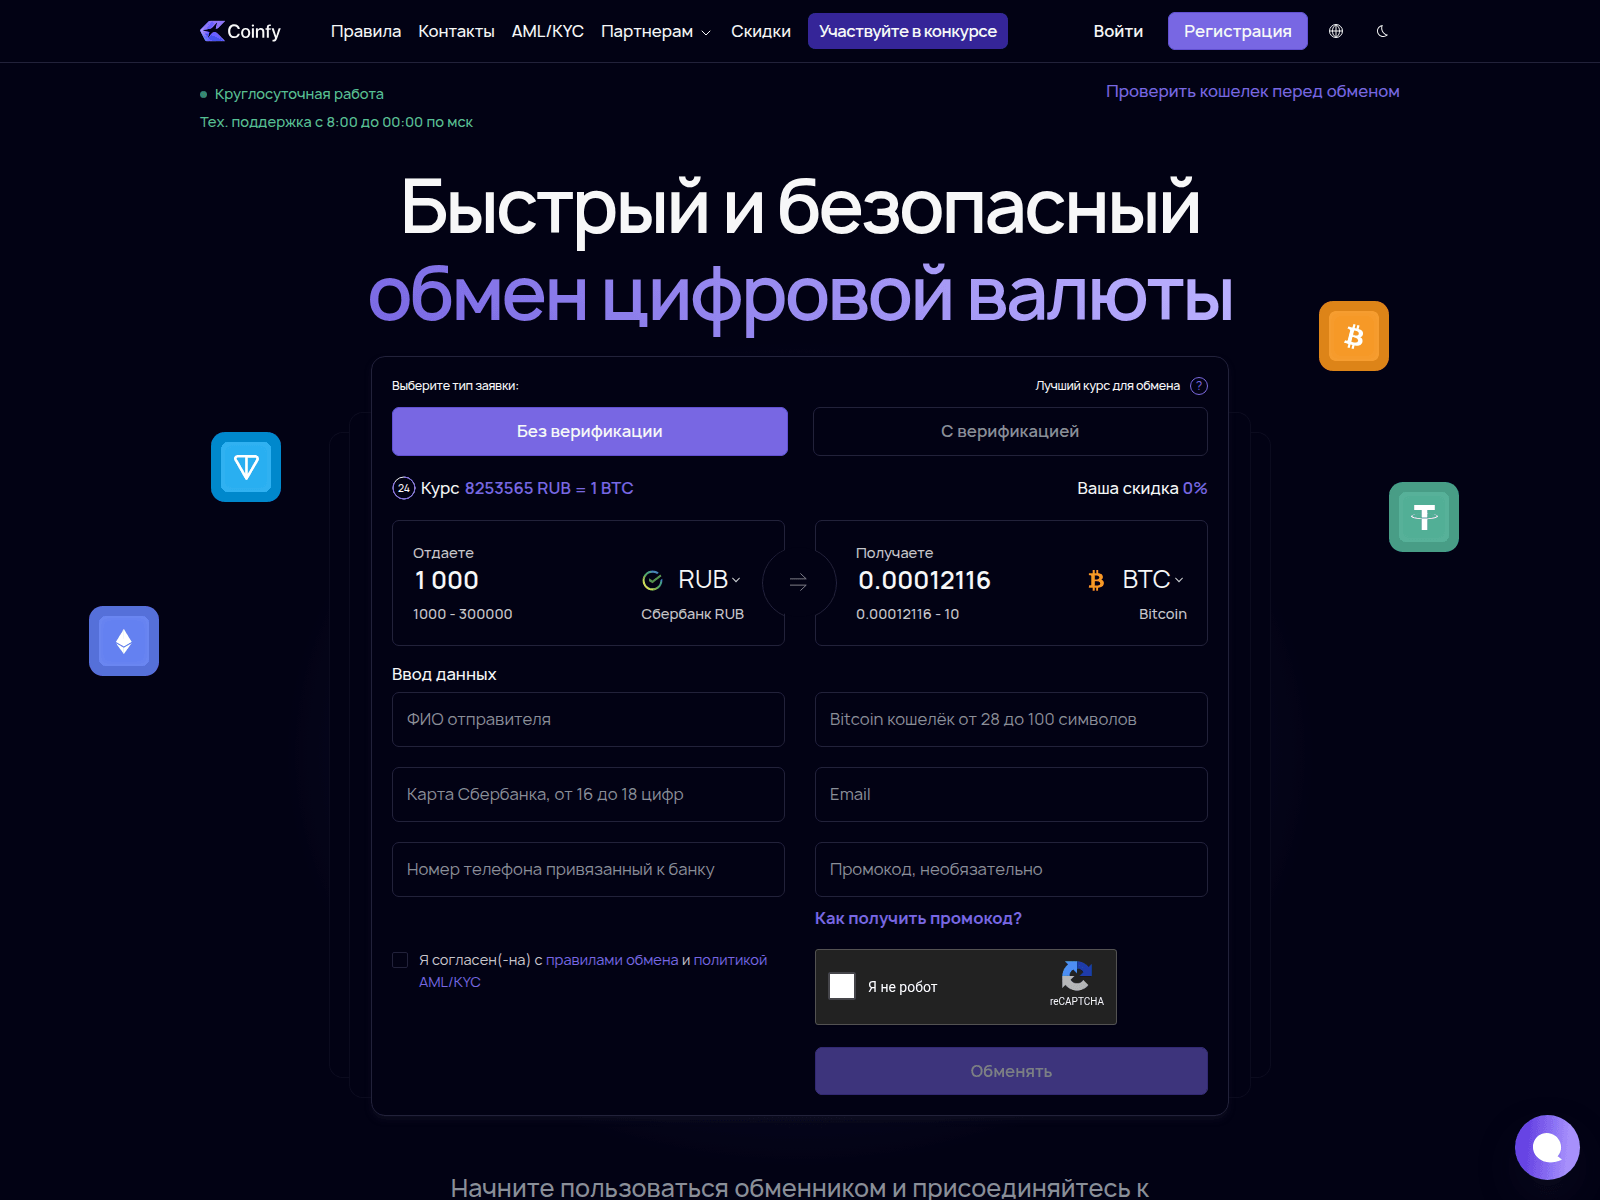Click the orange Bitcoin currency icon

point(1096,580)
